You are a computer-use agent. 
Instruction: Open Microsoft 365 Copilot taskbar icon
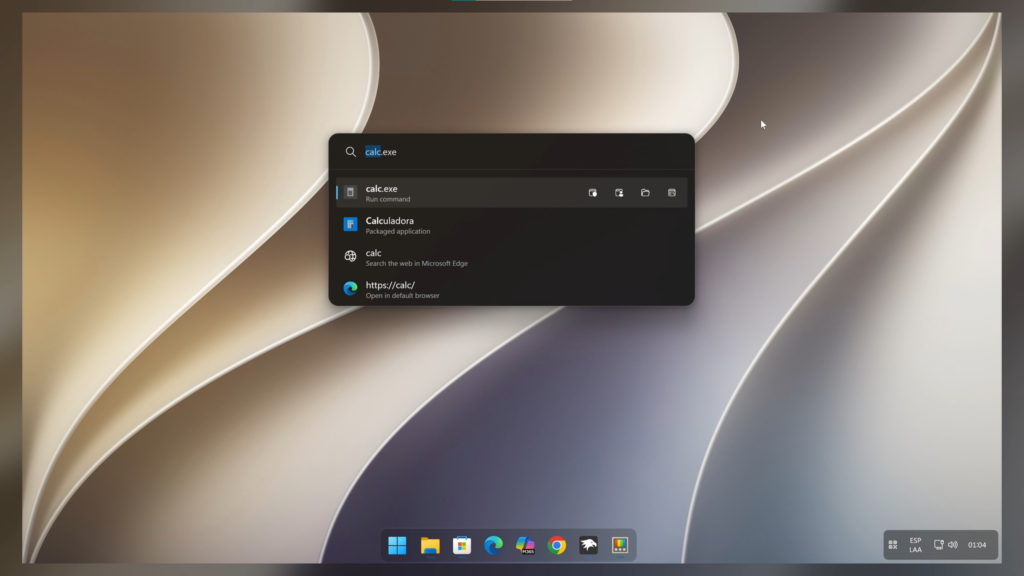tap(525, 545)
